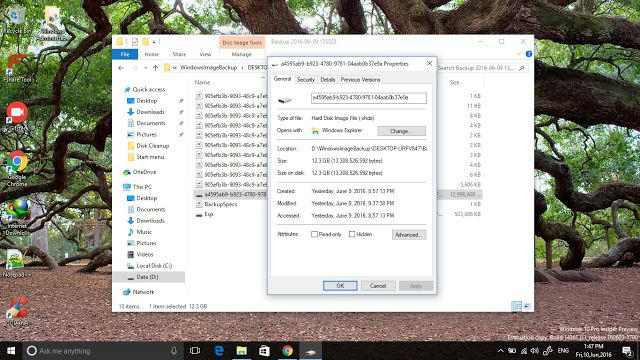Open the File tab in Explorer
The width and height of the screenshot is (640, 360).
125,54
